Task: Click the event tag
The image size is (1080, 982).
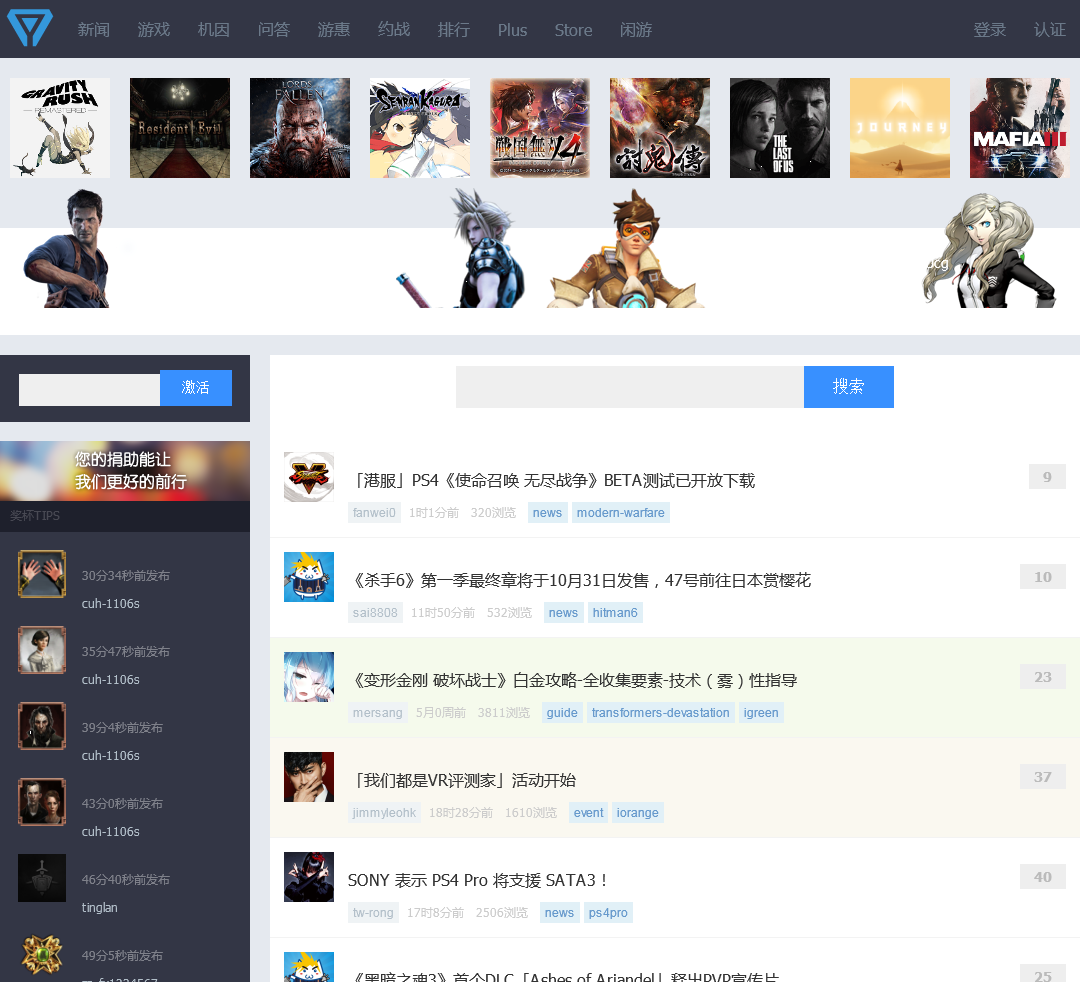Action: point(588,813)
